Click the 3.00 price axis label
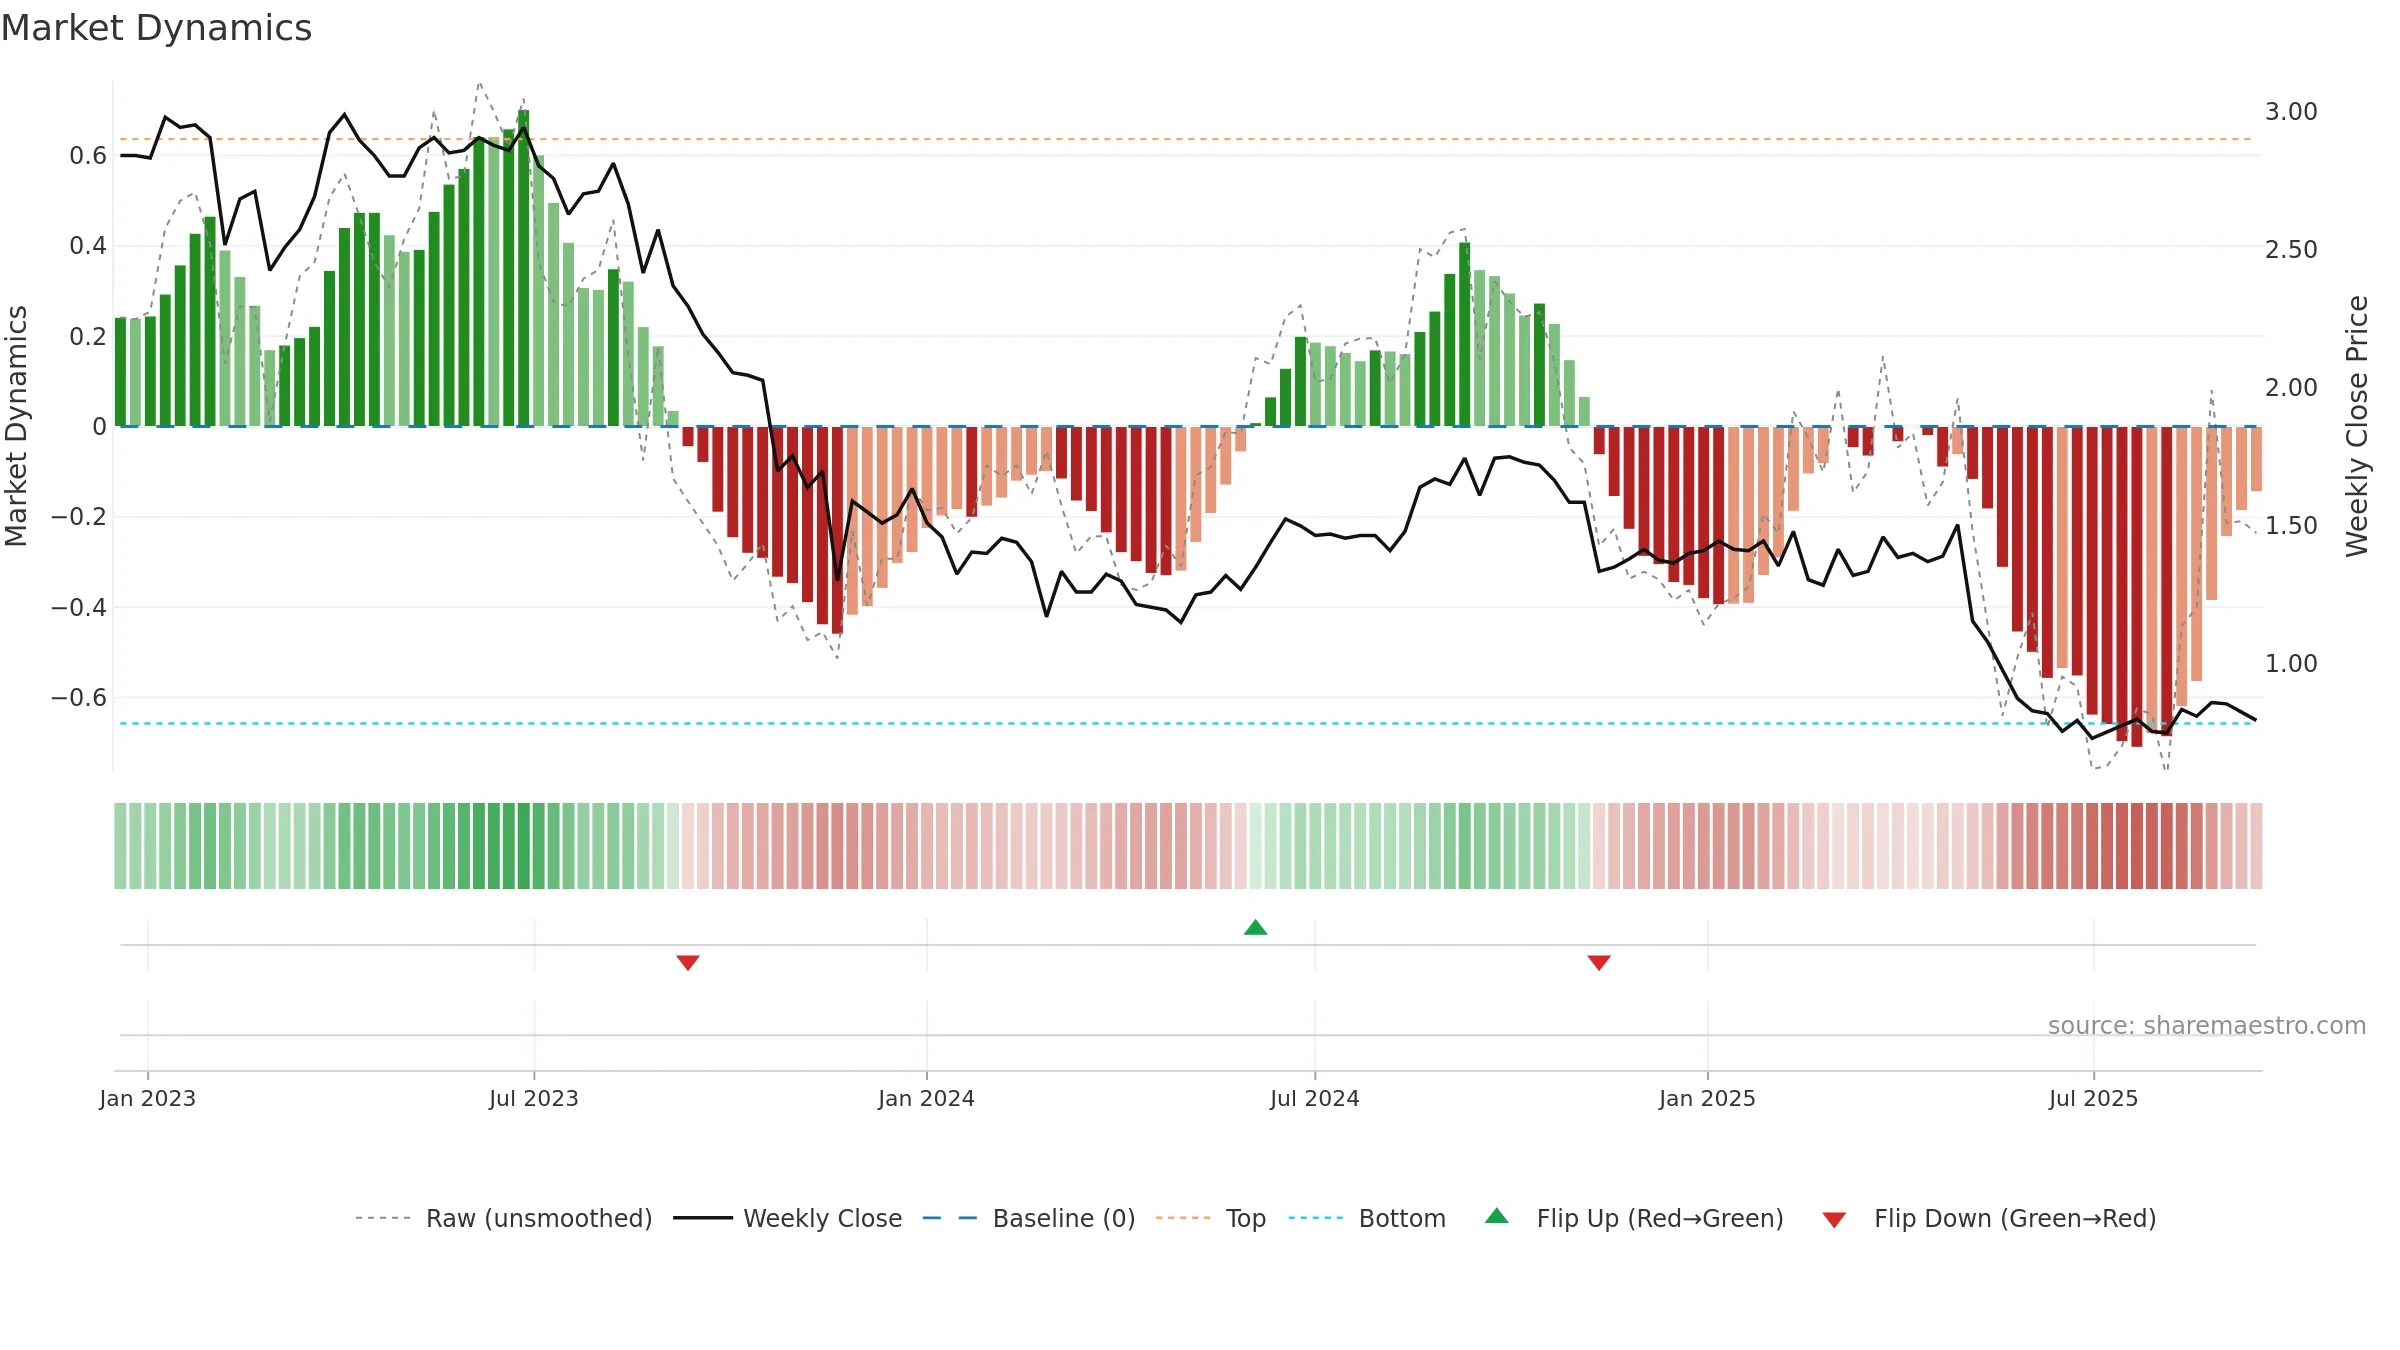 coord(2291,111)
